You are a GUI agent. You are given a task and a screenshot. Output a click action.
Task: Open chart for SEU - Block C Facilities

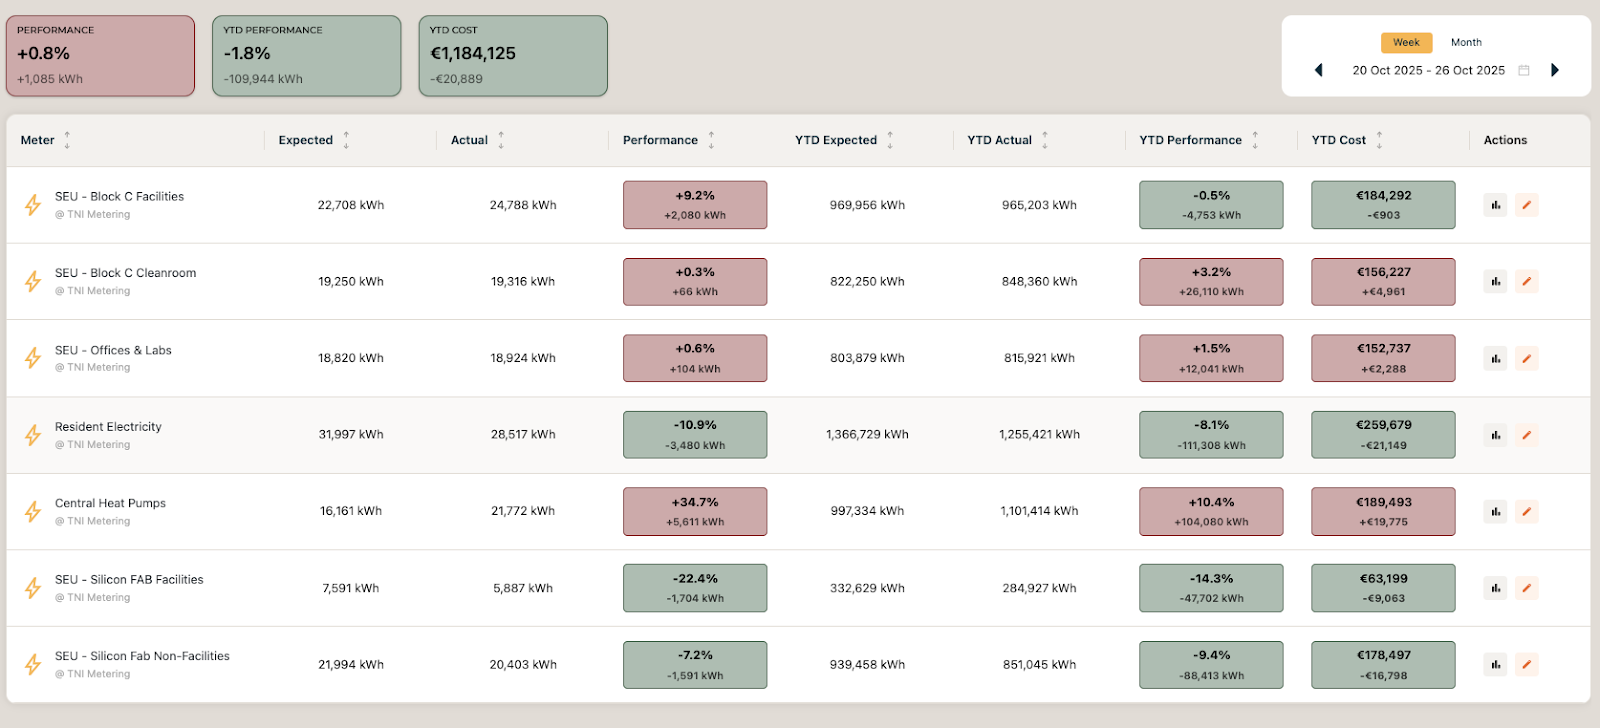tap(1495, 205)
